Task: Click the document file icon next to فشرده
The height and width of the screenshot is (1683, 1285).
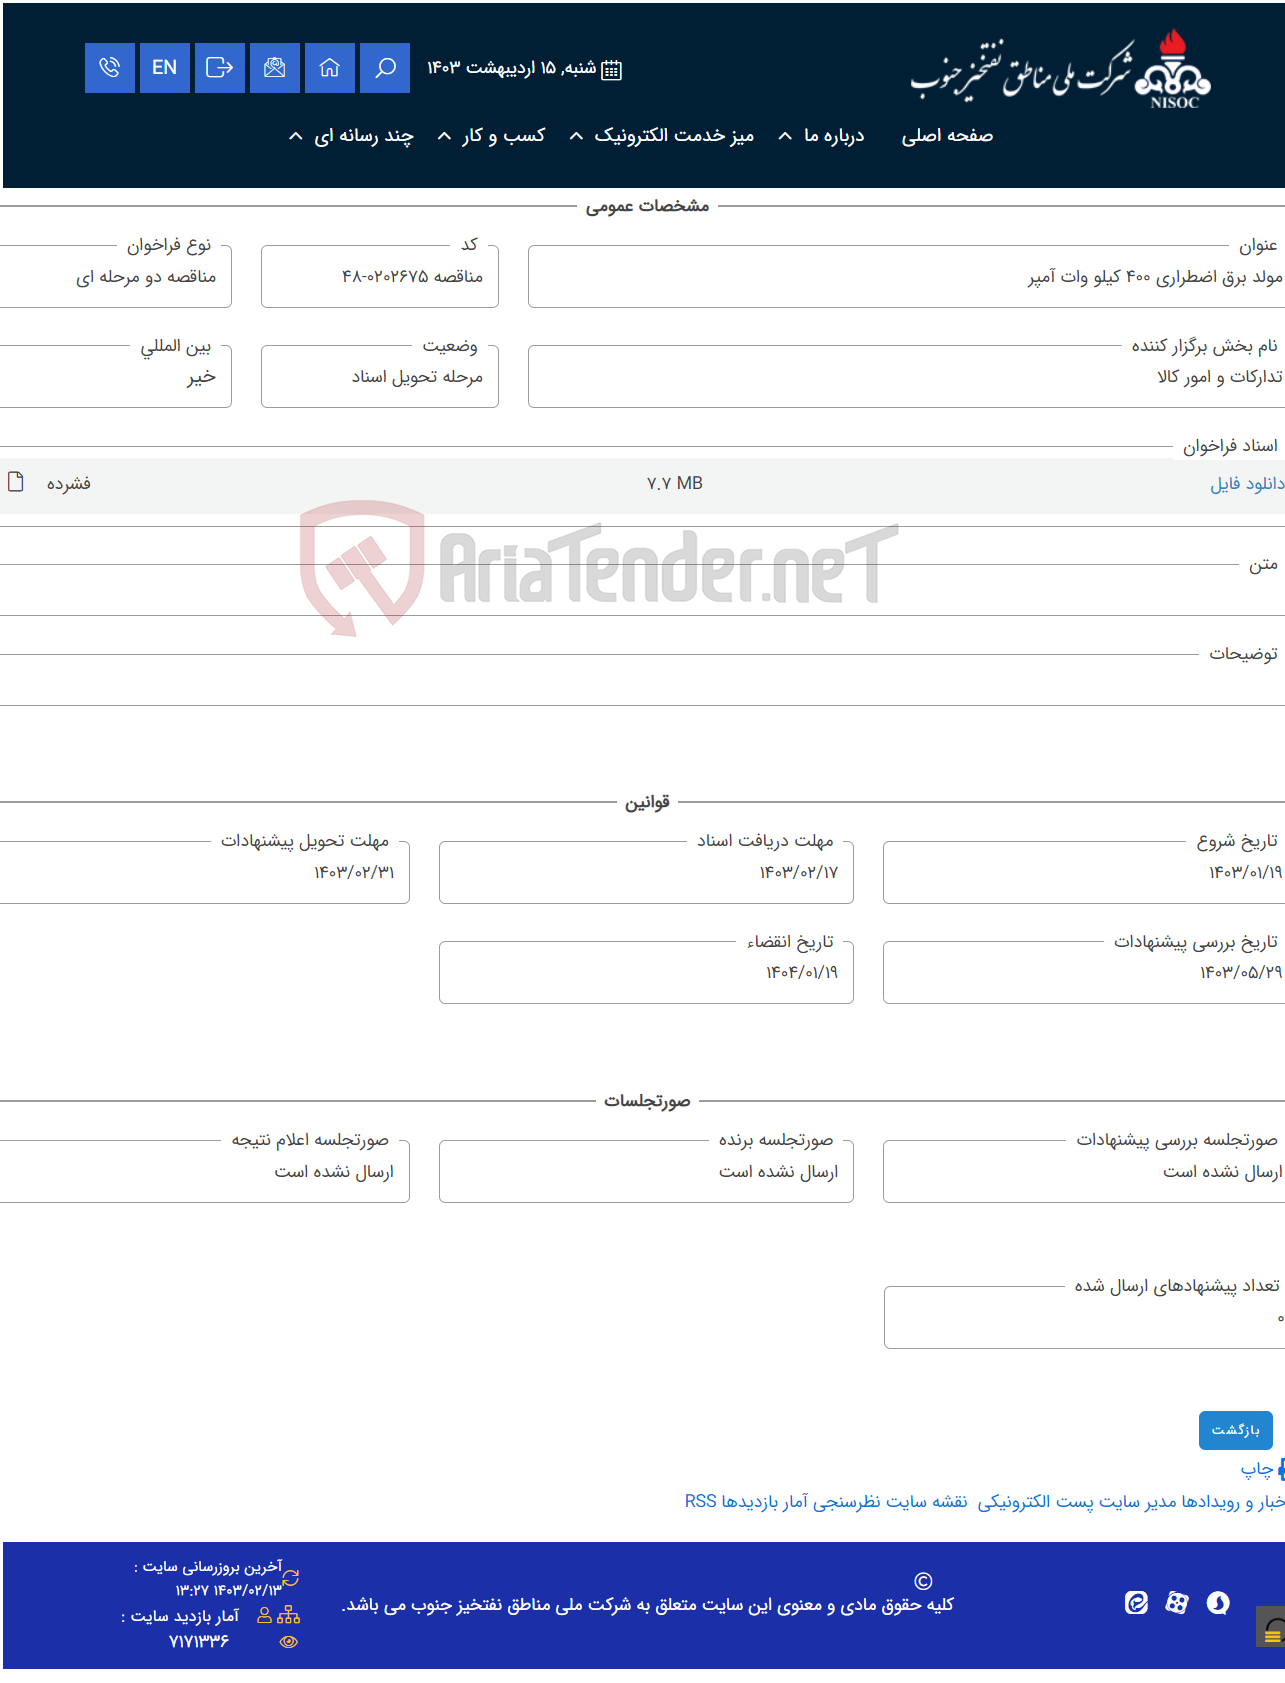Action: coord(15,482)
